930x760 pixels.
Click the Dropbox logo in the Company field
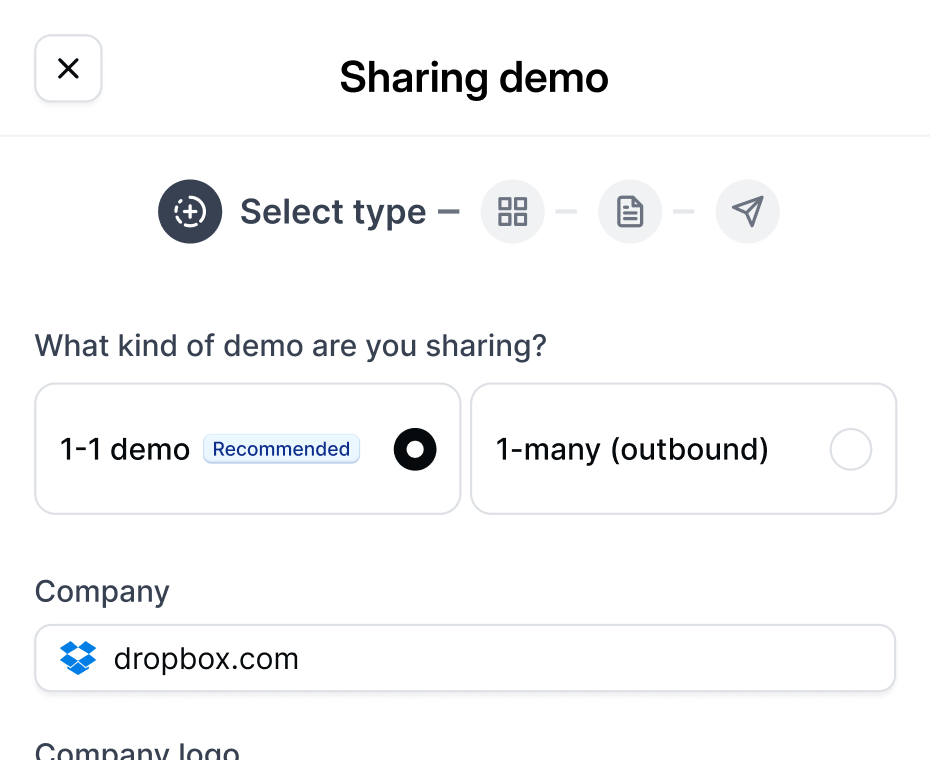[x=77, y=657]
